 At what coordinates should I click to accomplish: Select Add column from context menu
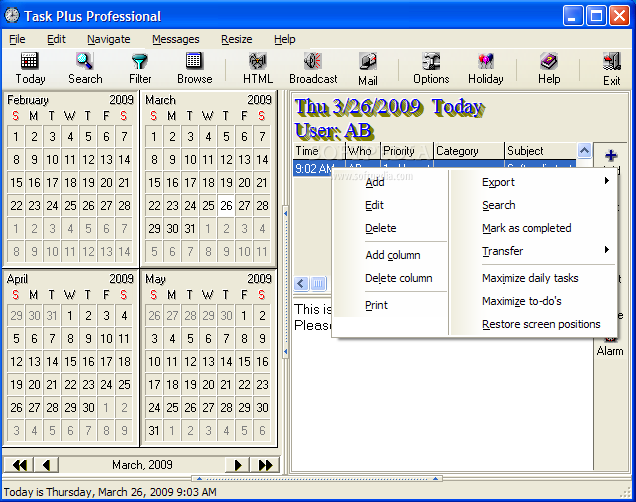pos(390,255)
